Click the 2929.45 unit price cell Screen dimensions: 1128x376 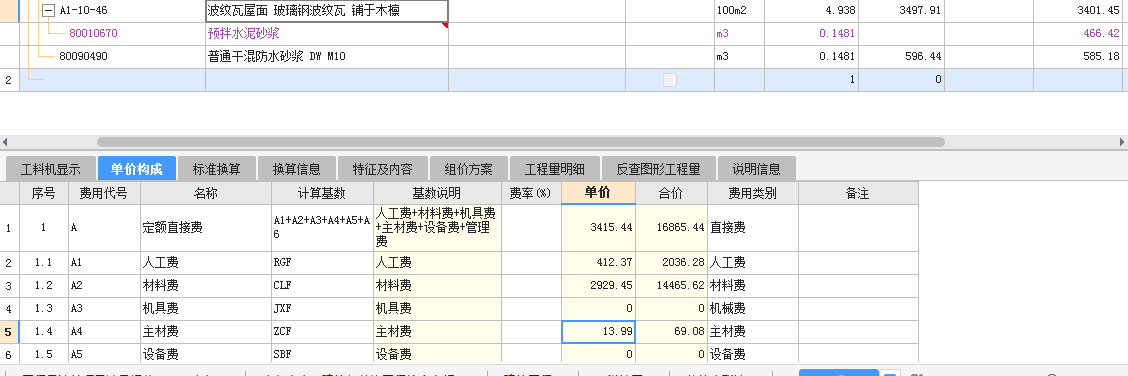(x=598, y=286)
